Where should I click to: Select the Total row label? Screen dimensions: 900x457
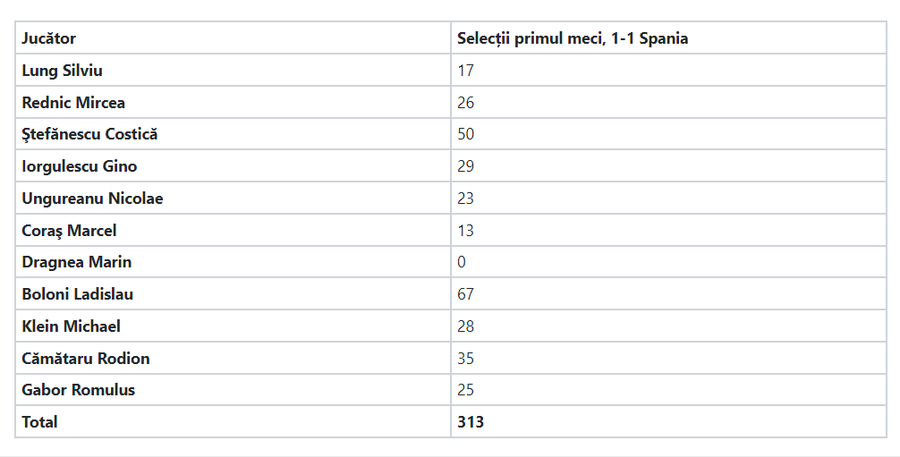[x=233, y=422]
